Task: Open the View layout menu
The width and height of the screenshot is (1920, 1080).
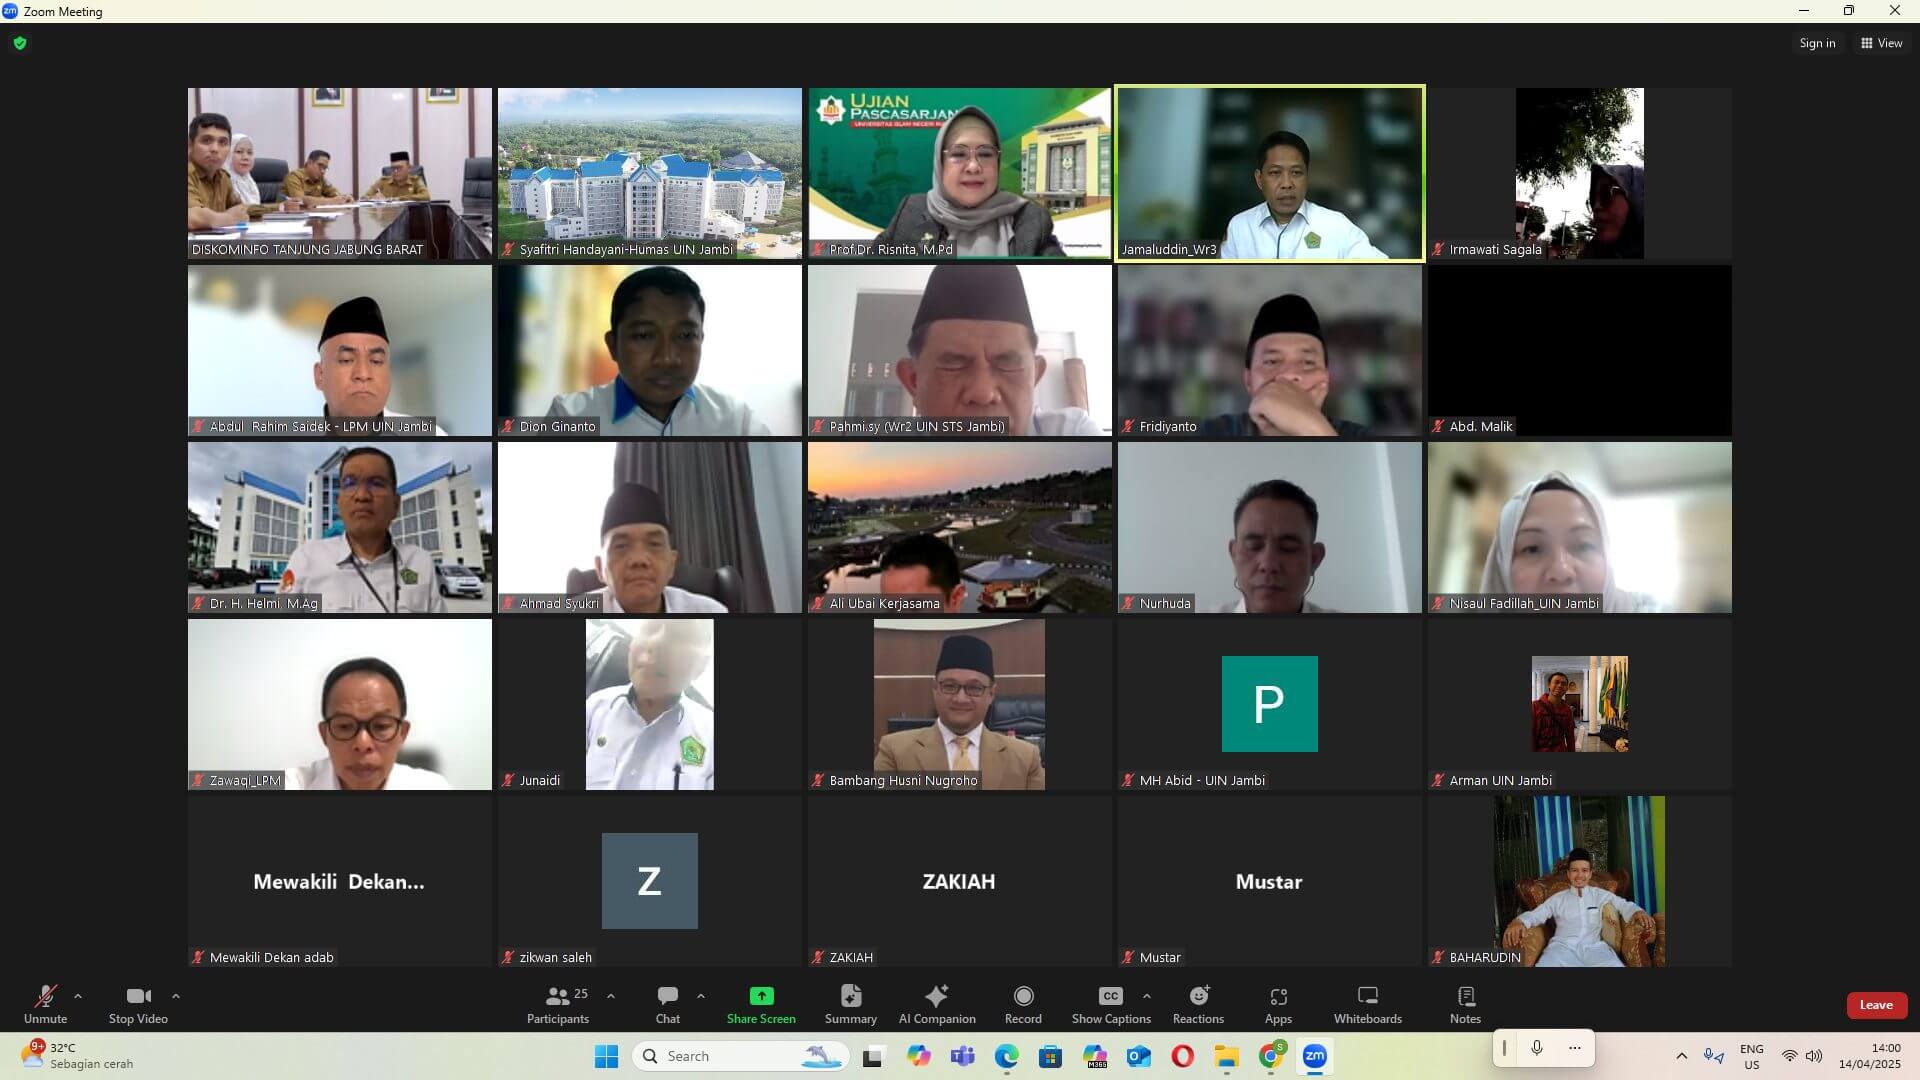Action: pyautogui.click(x=1881, y=43)
